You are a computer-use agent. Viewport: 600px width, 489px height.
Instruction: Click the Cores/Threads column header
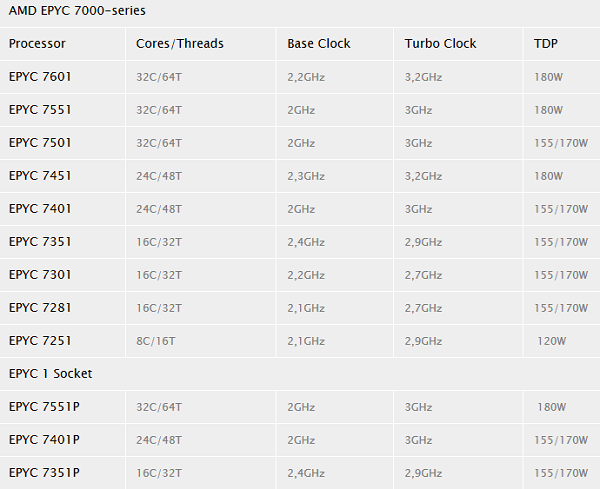(180, 44)
